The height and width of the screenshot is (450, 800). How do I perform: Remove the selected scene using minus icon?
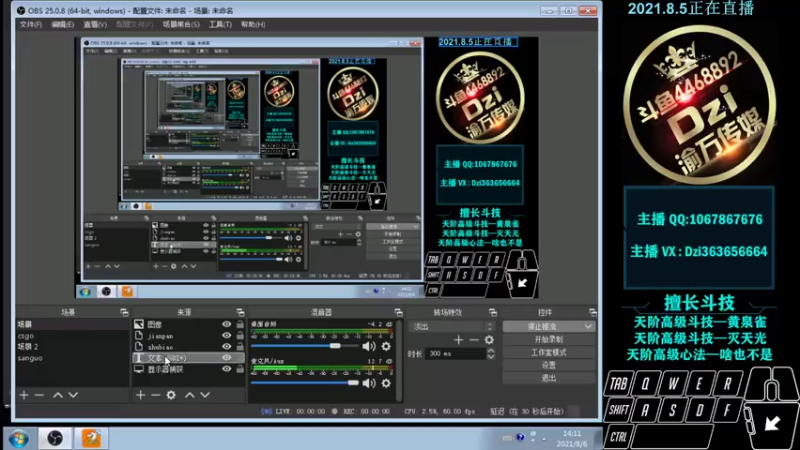click(39, 395)
